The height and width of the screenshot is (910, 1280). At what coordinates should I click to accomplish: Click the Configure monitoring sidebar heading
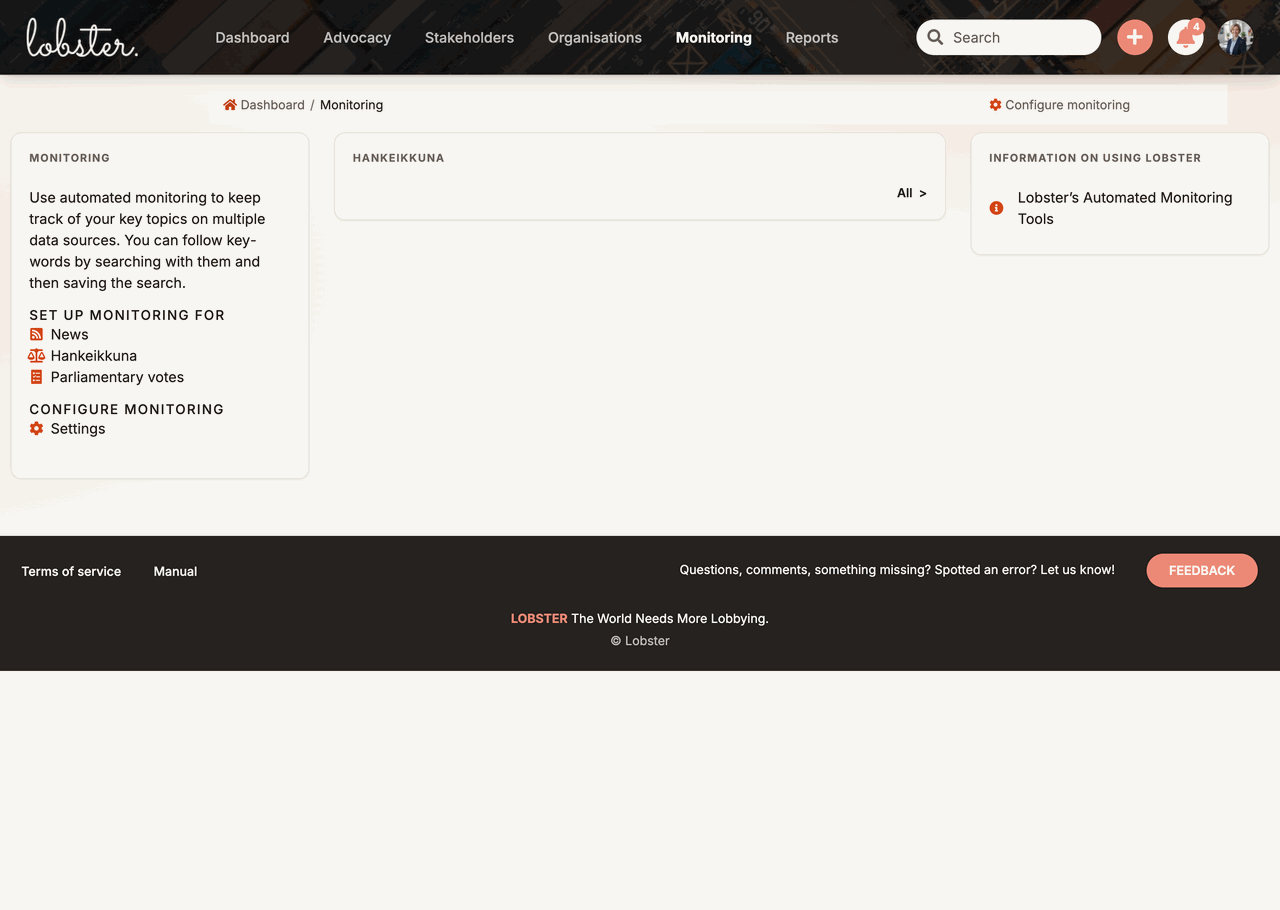126,409
